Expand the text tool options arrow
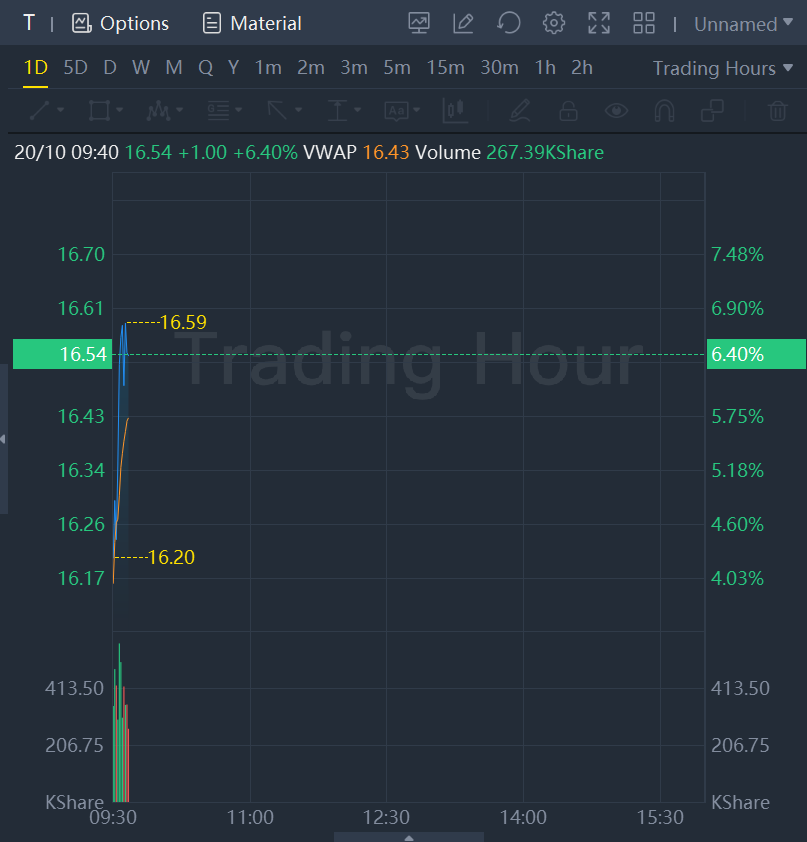 (417, 110)
